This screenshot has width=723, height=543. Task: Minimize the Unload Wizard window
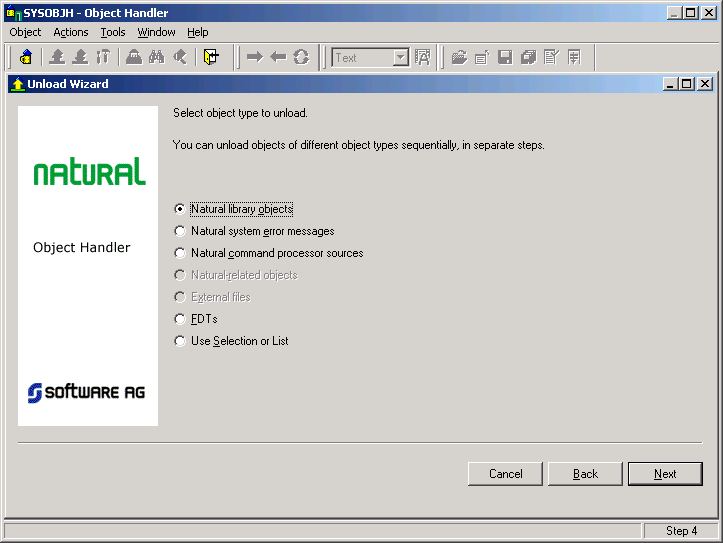point(670,84)
